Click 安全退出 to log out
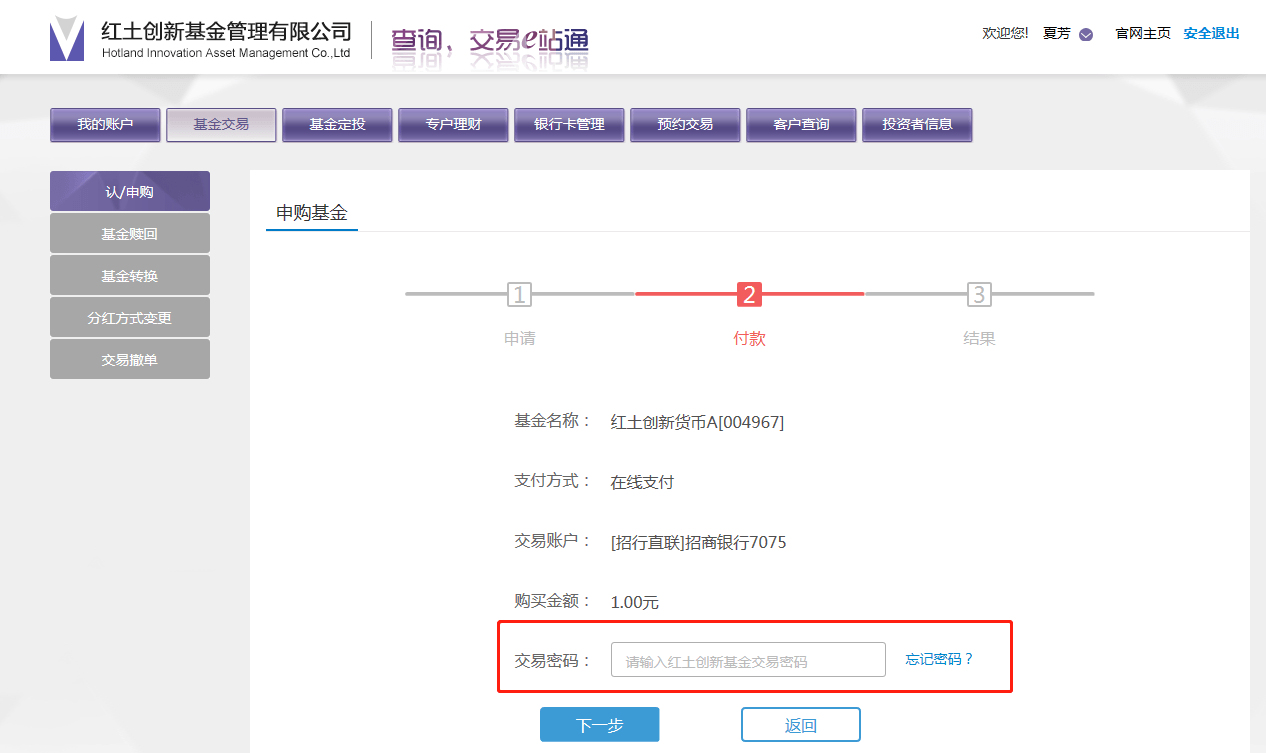1266x753 pixels. 1211,33
